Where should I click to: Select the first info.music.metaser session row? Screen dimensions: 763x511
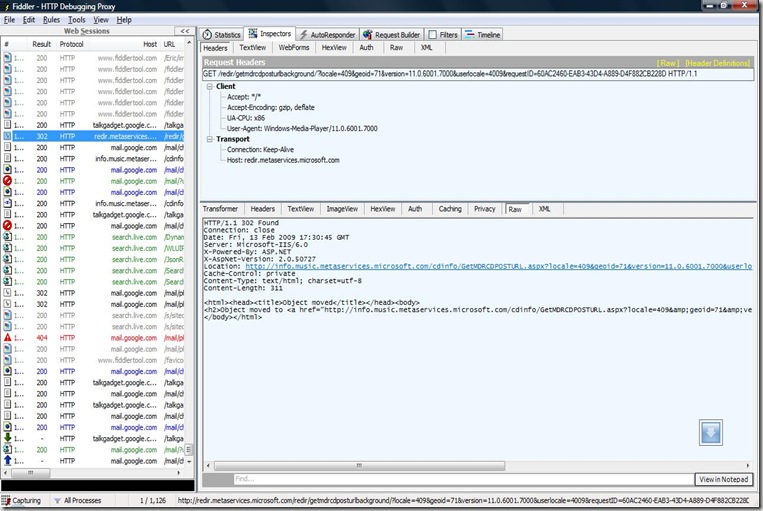[x=93, y=159]
